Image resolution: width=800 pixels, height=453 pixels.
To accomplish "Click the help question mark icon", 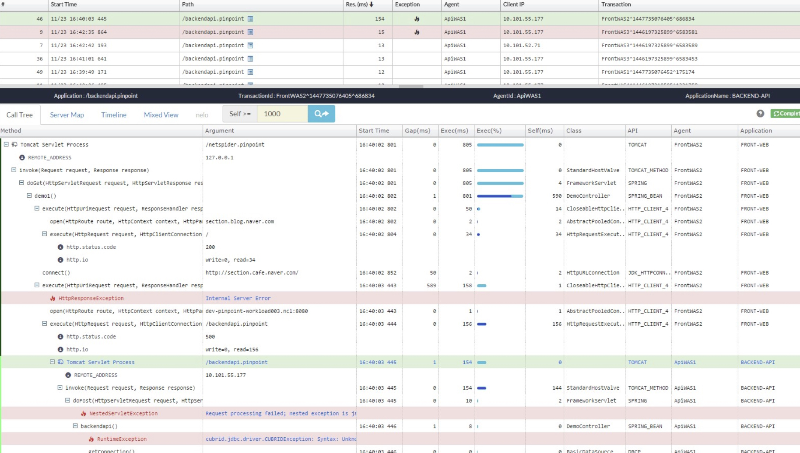I will (760, 114).
